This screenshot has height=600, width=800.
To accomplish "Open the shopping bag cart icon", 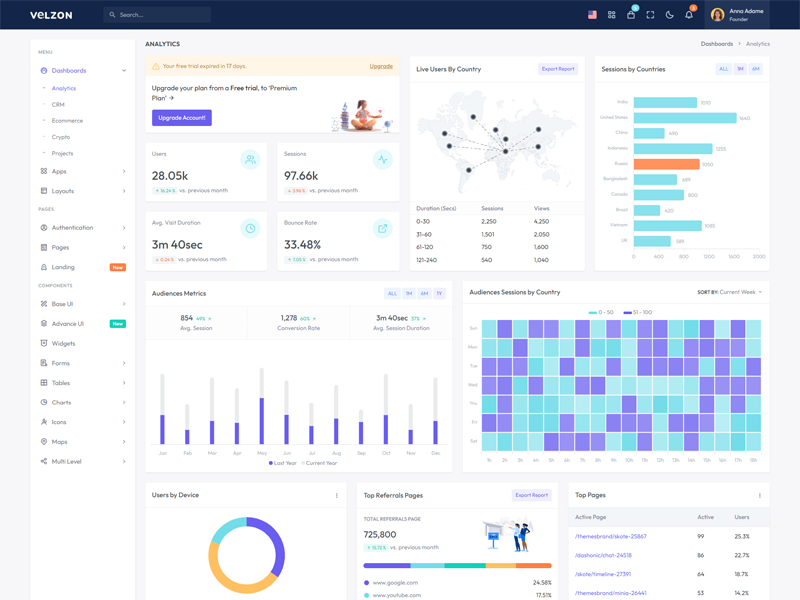I will tap(631, 15).
